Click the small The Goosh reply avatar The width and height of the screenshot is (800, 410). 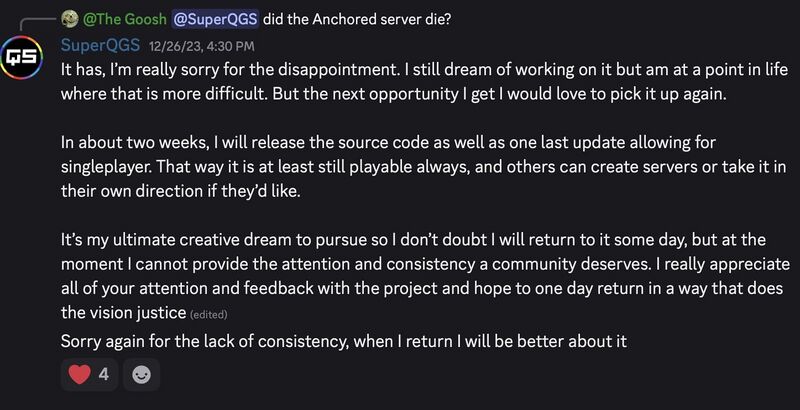(x=69, y=17)
